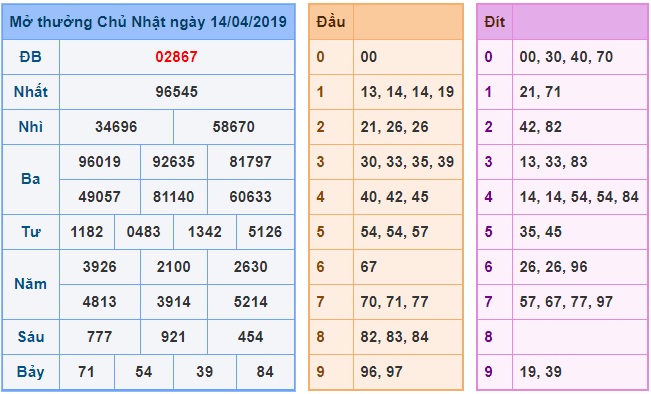Select the Năm prize number 2630
Screen dimensions: 651x394
tap(250, 267)
